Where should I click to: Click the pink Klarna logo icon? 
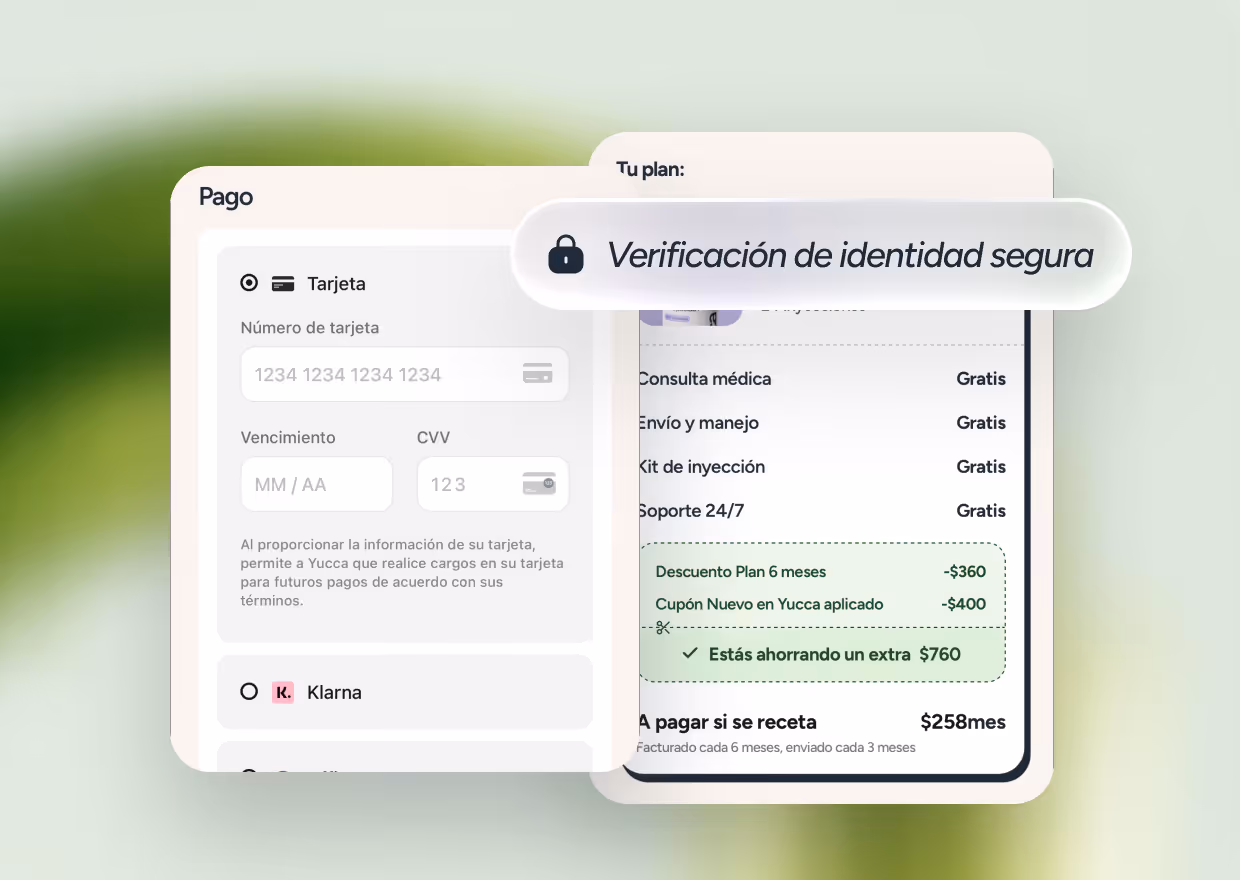(x=283, y=692)
